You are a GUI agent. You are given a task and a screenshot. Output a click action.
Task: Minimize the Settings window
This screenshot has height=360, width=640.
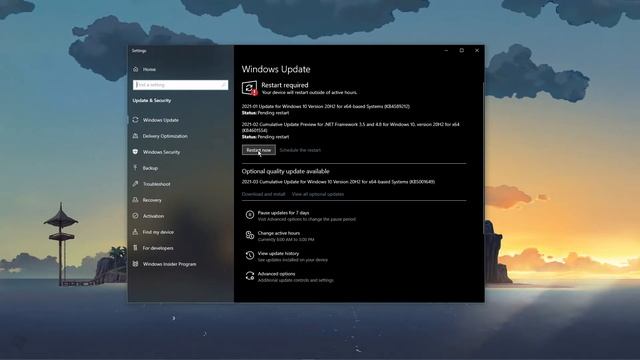446,51
